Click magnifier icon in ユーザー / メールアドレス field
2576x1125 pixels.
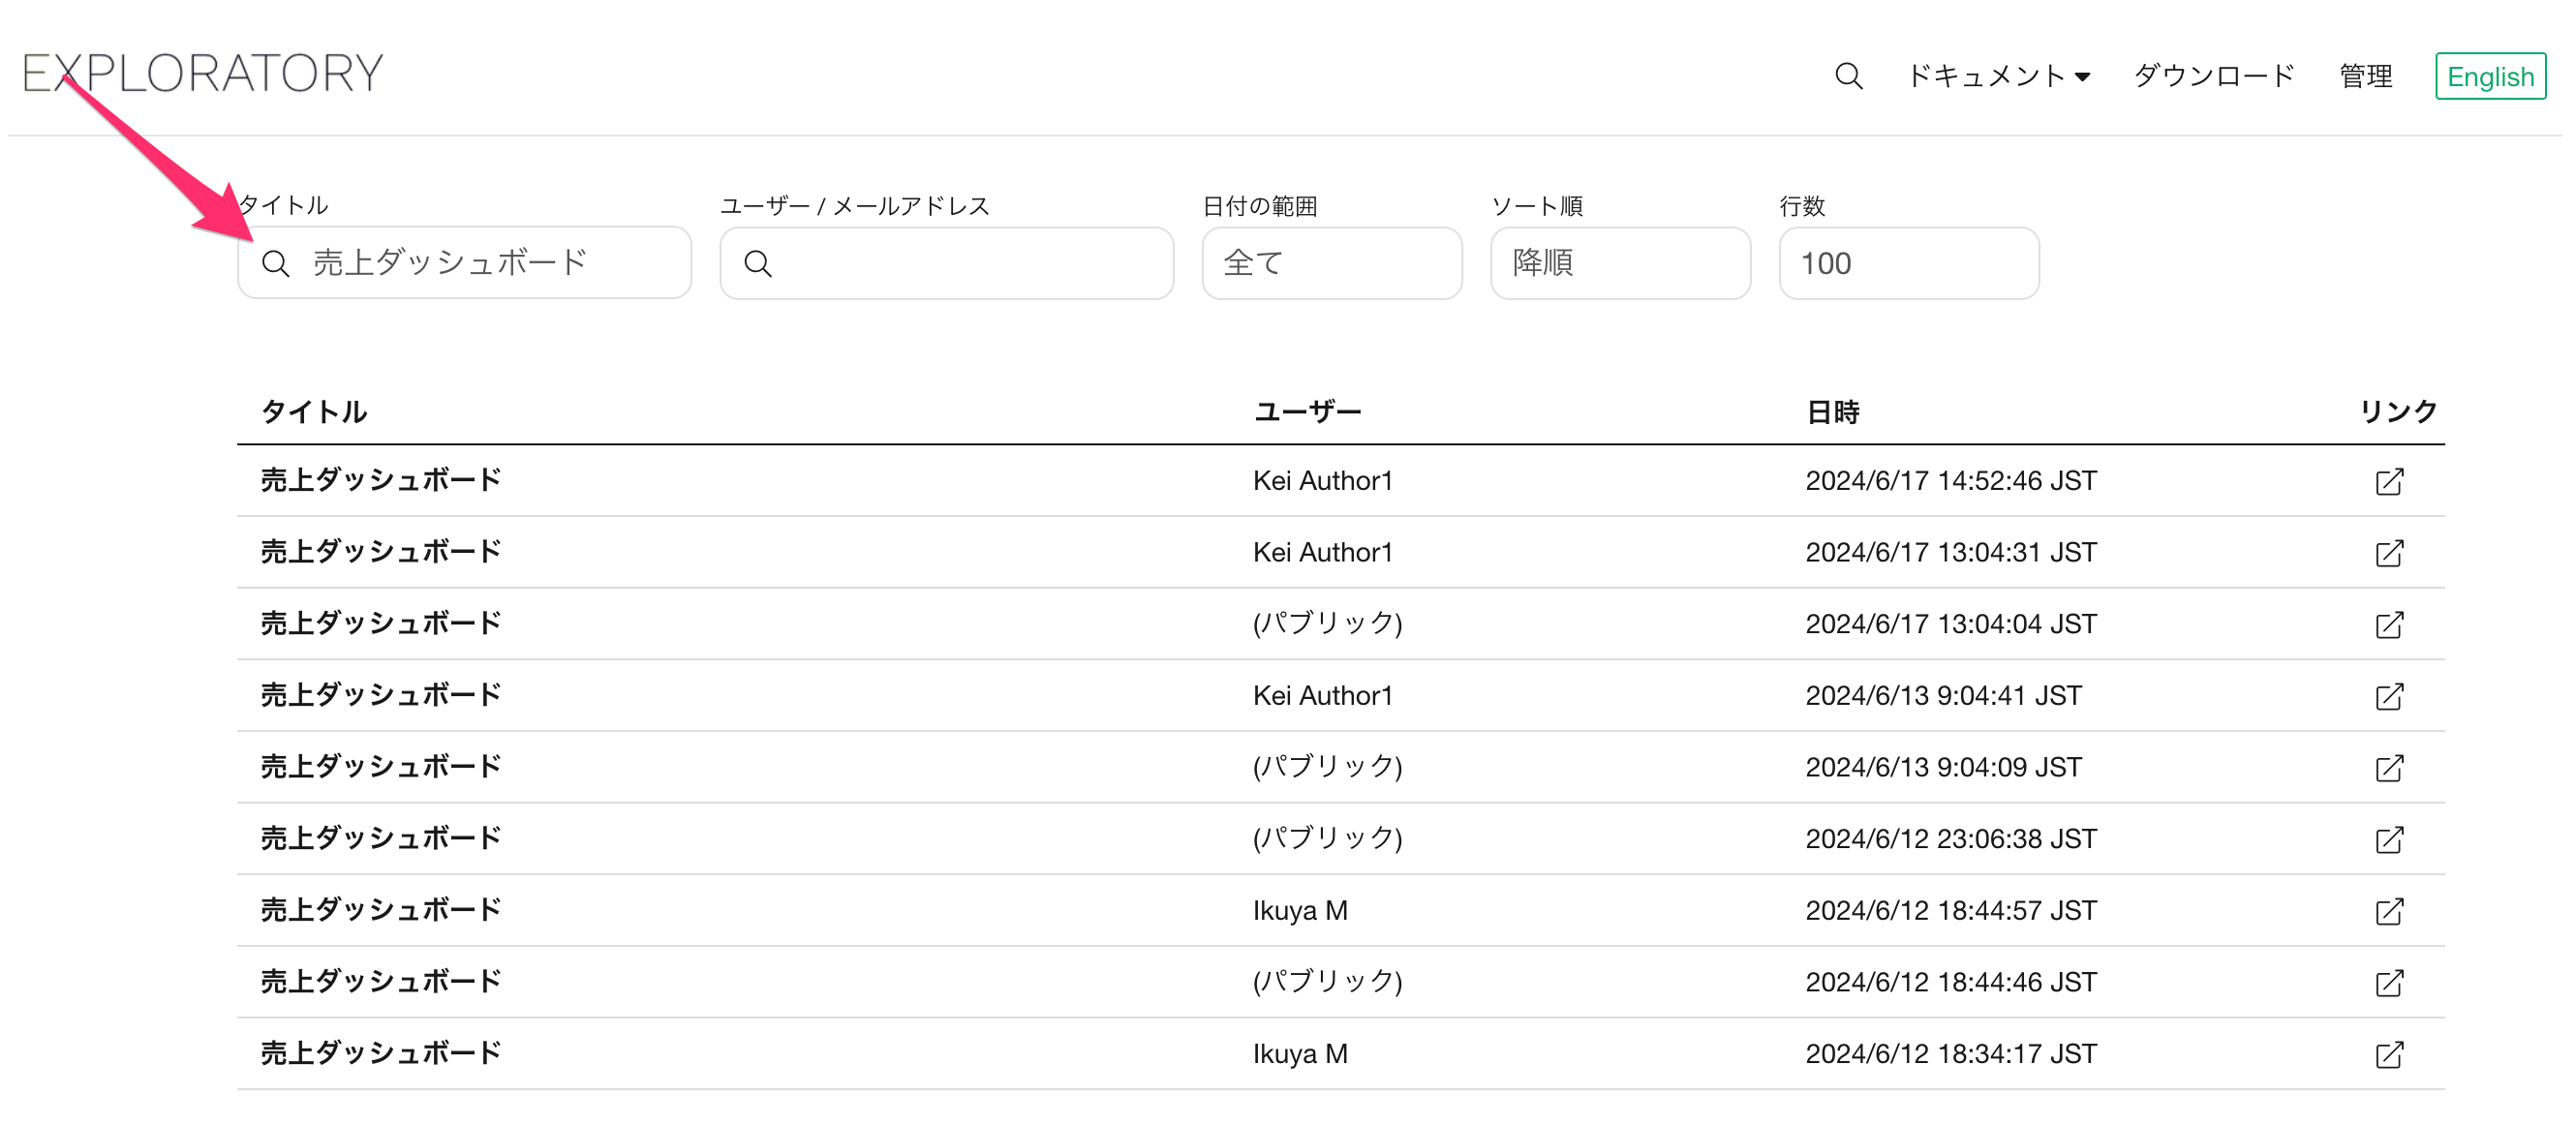758,263
